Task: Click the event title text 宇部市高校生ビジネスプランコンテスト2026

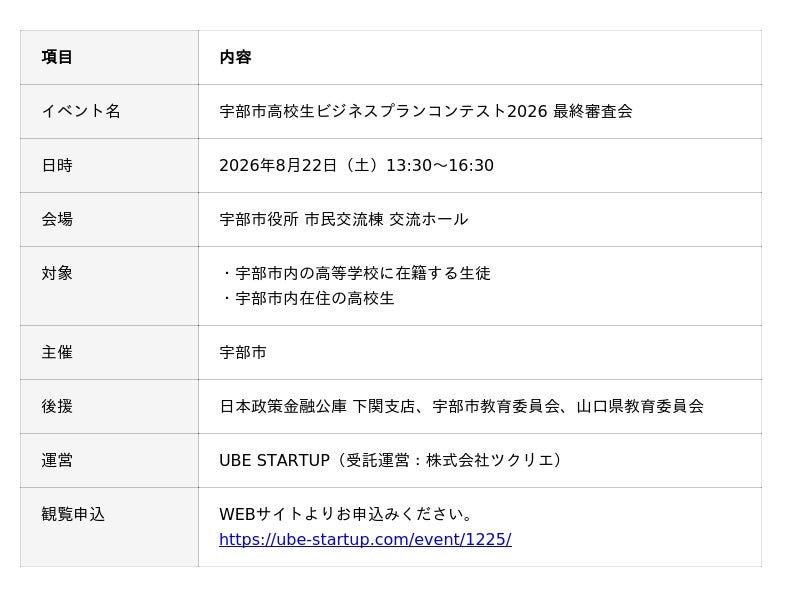Action: point(383,111)
